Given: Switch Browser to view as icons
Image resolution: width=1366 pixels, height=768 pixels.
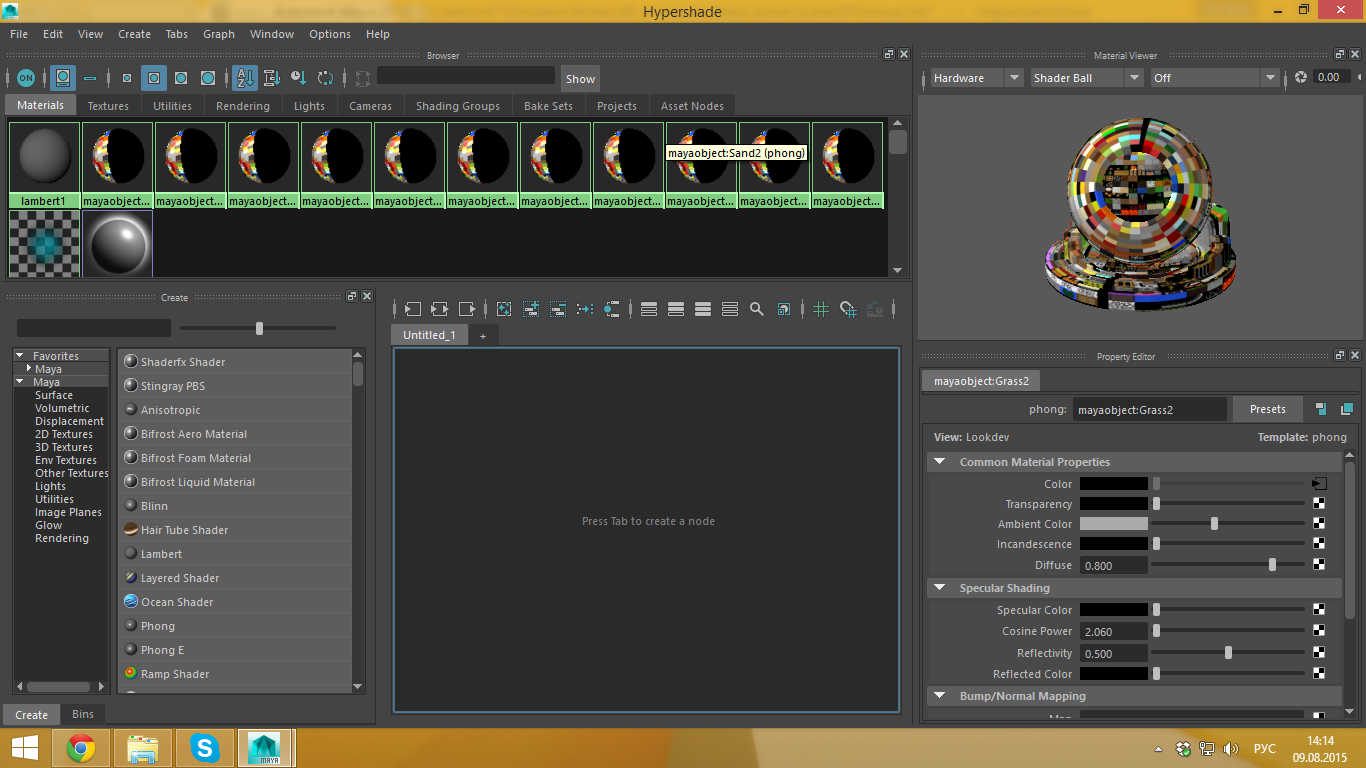Looking at the screenshot, I should coord(63,78).
